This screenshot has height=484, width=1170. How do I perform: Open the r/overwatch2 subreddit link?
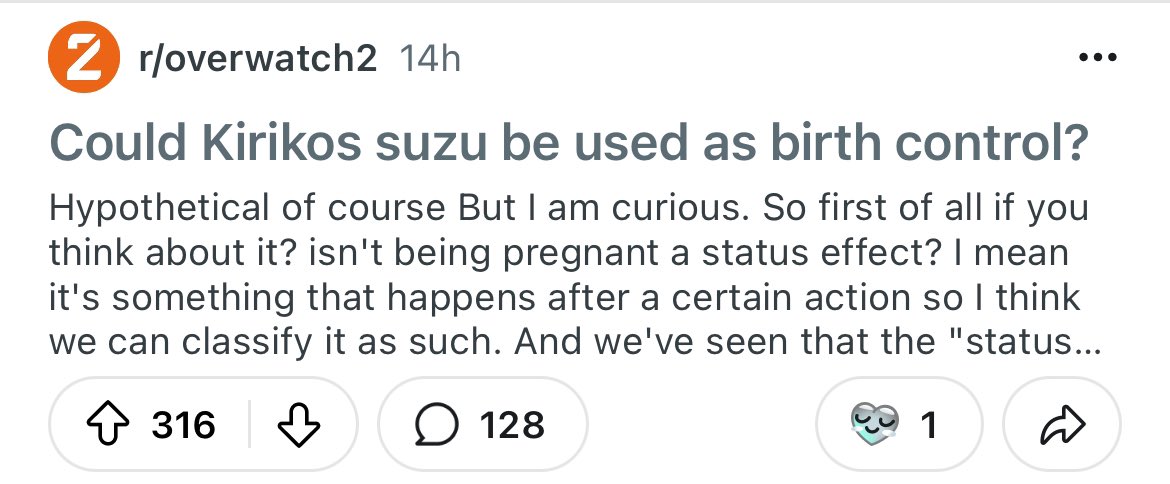click(x=258, y=60)
